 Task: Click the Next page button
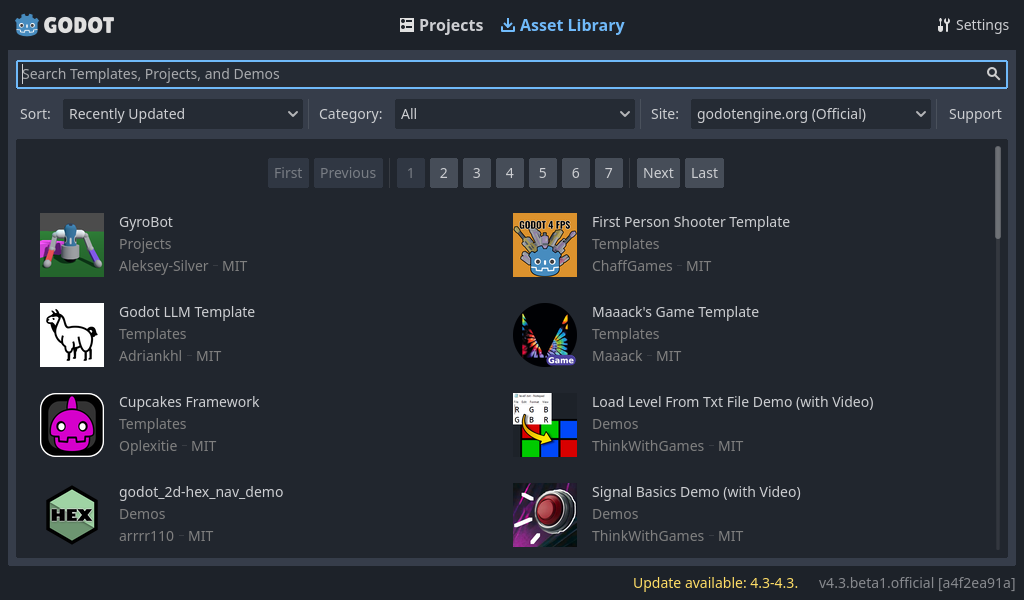657,172
